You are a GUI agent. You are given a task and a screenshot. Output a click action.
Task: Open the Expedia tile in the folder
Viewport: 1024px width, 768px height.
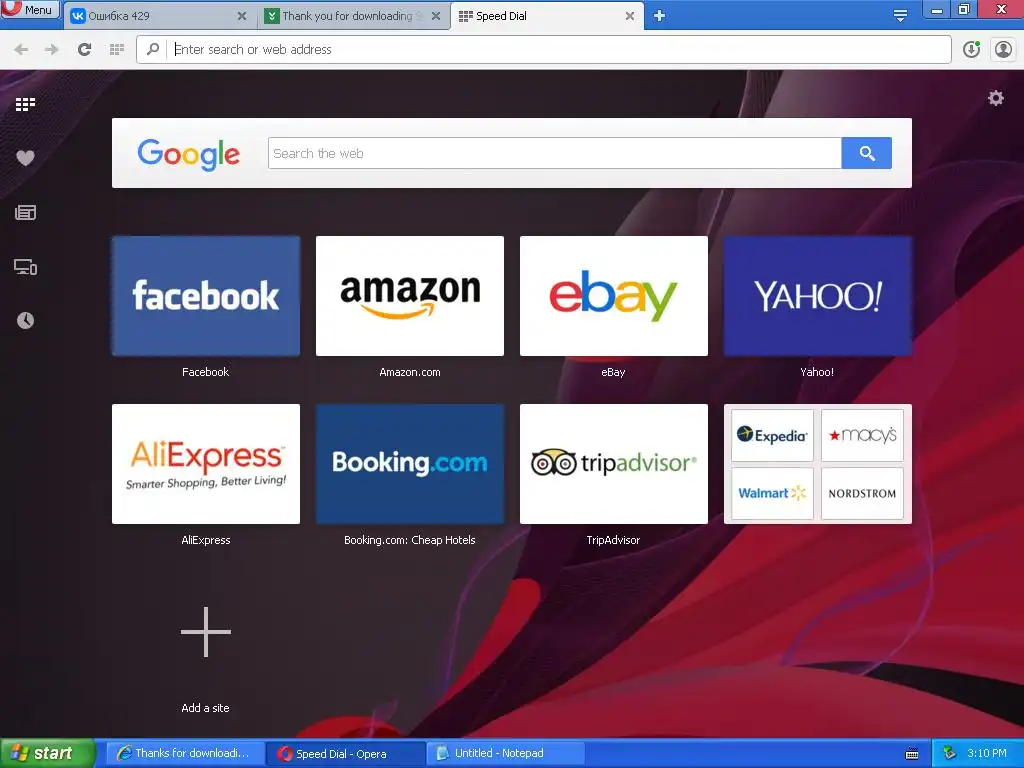[x=772, y=436]
